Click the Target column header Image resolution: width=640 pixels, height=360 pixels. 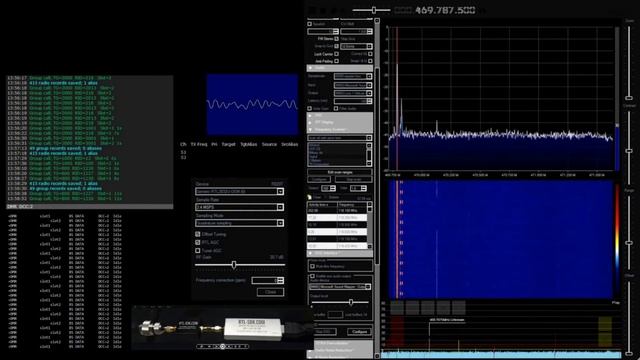(x=228, y=144)
